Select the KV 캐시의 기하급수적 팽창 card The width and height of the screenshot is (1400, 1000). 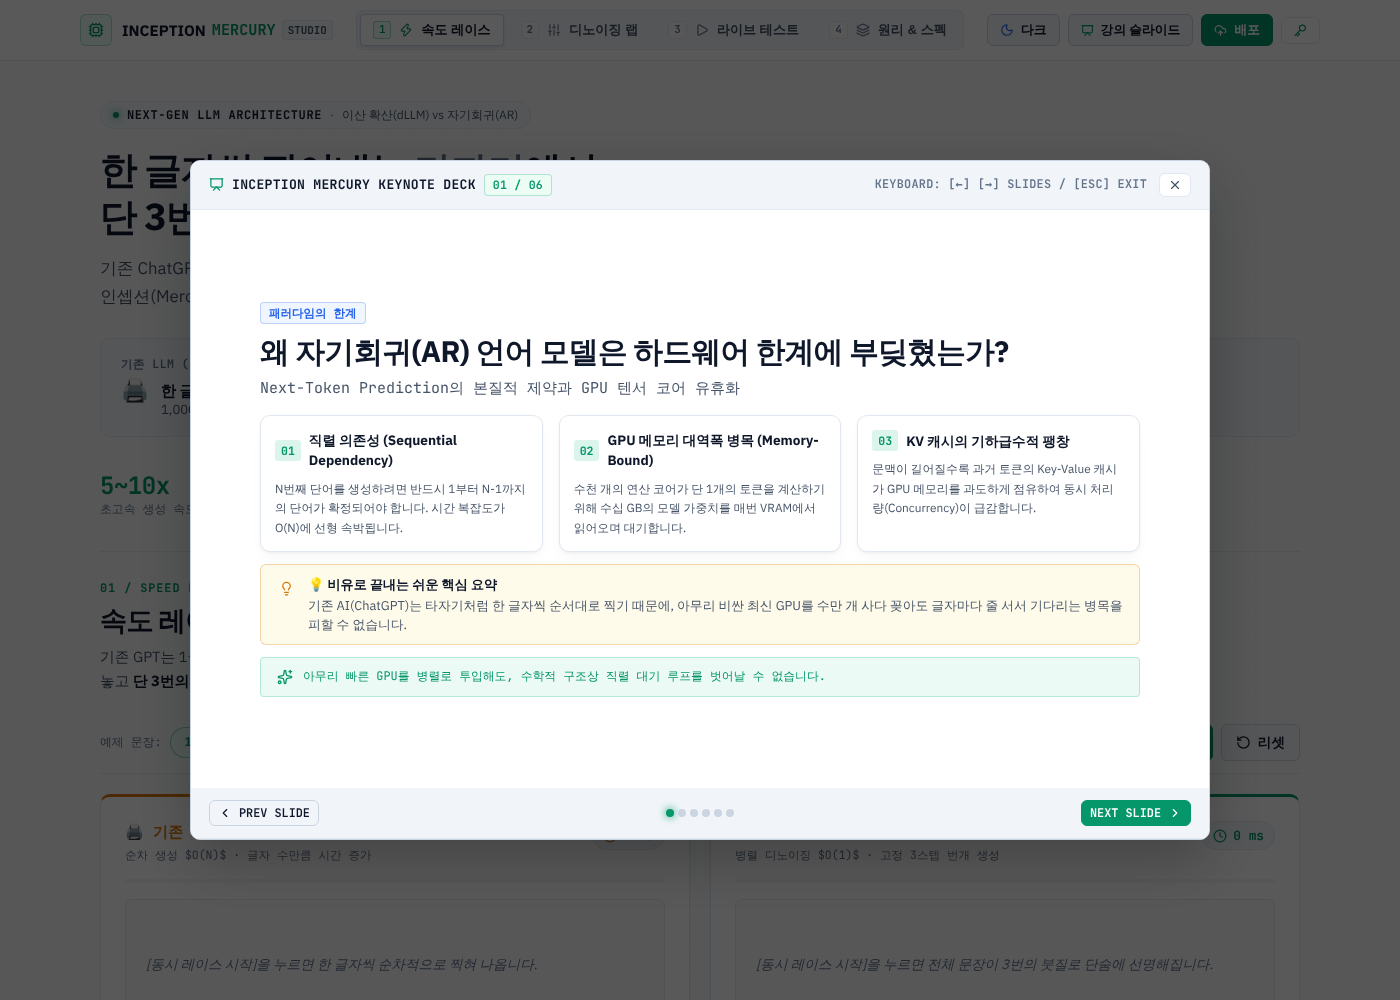pyautogui.click(x=998, y=484)
